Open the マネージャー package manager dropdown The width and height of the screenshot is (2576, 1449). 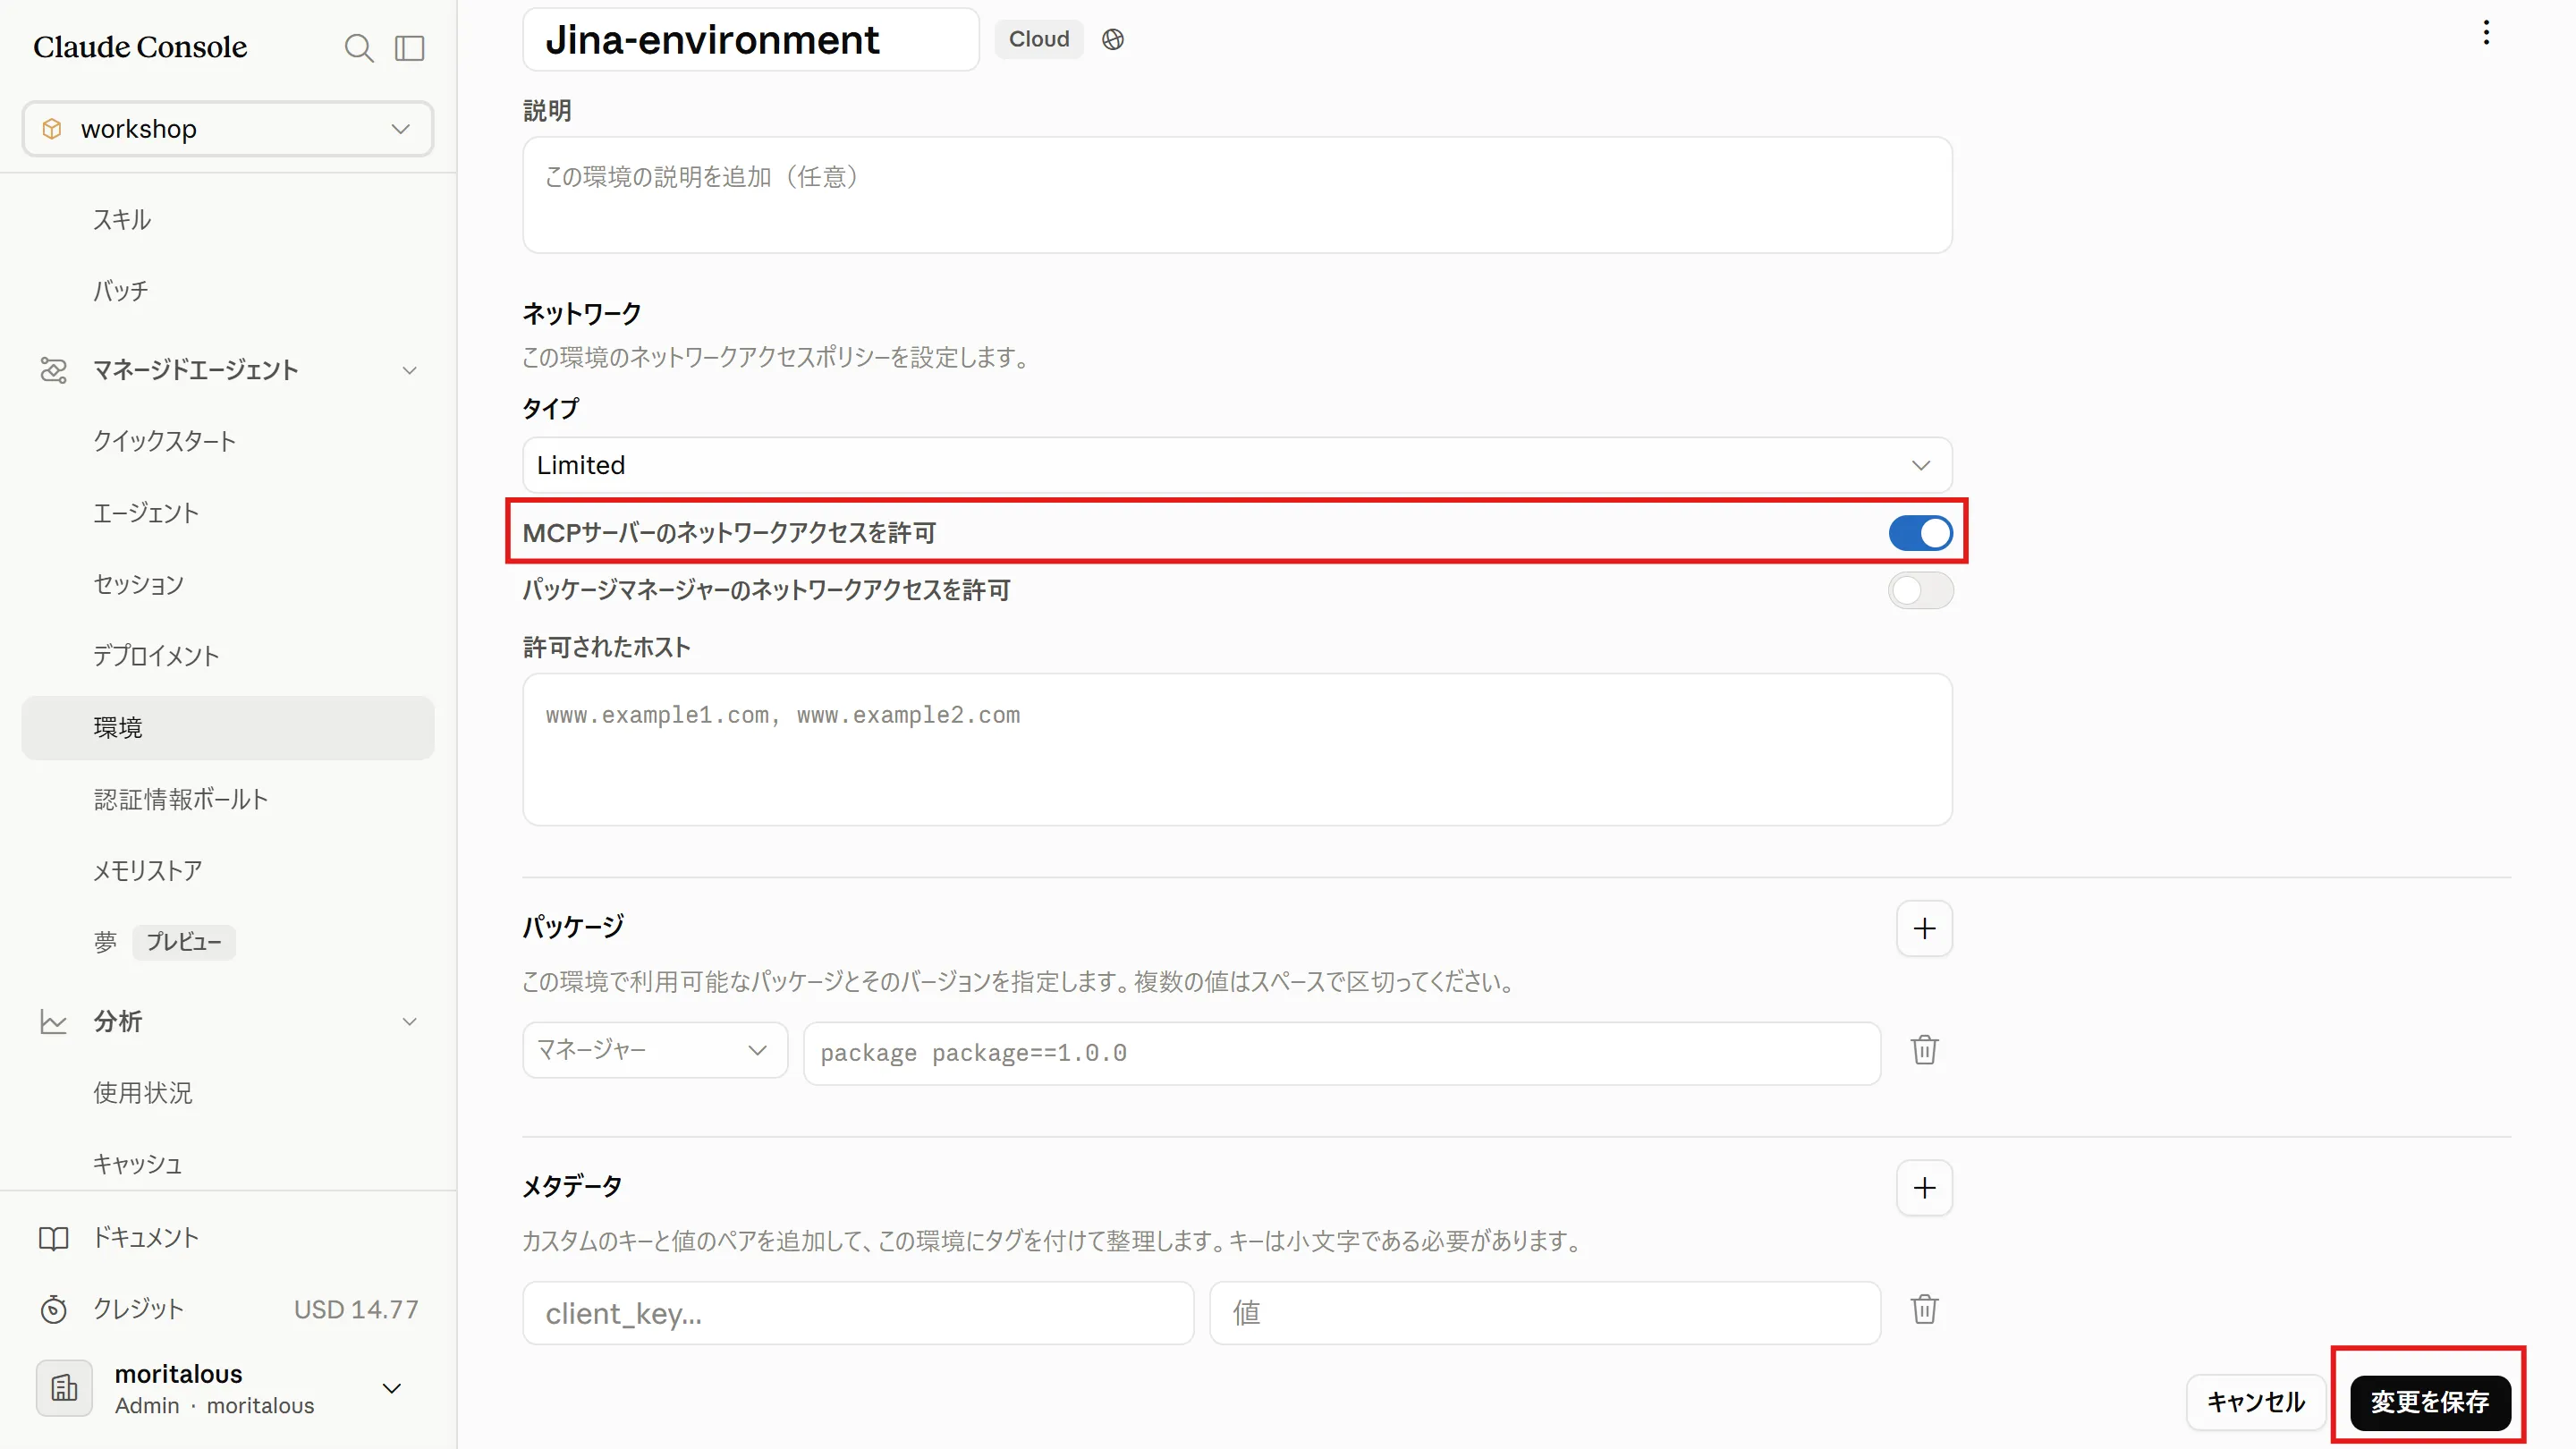(x=655, y=1050)
